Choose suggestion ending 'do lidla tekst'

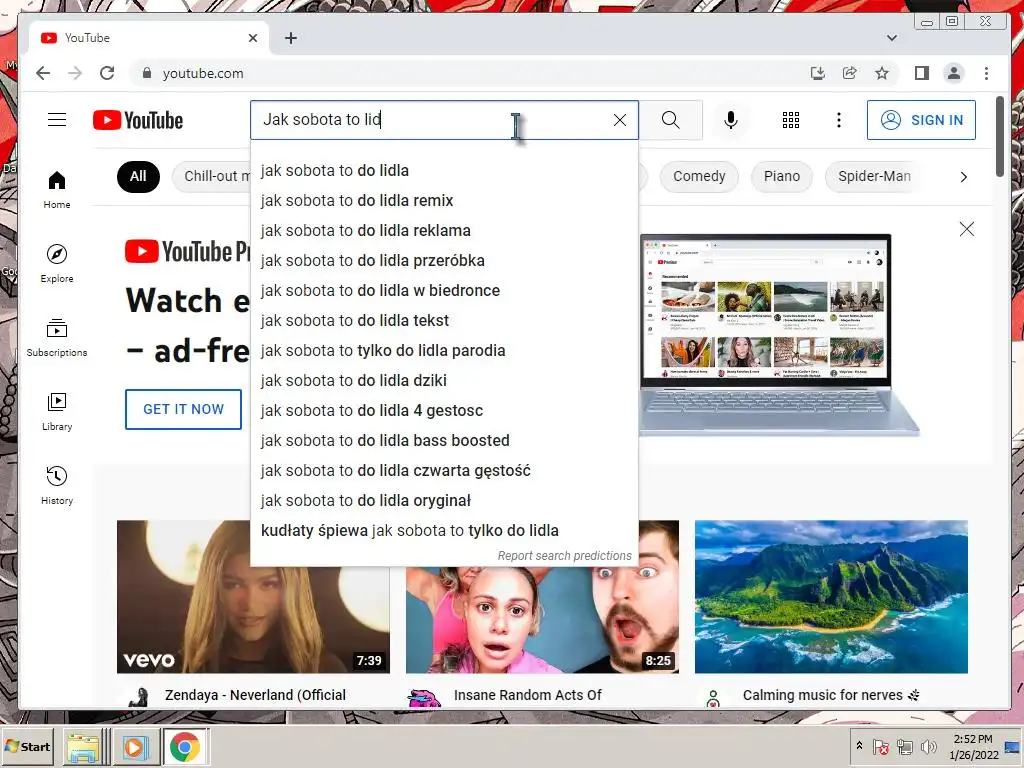444,321
